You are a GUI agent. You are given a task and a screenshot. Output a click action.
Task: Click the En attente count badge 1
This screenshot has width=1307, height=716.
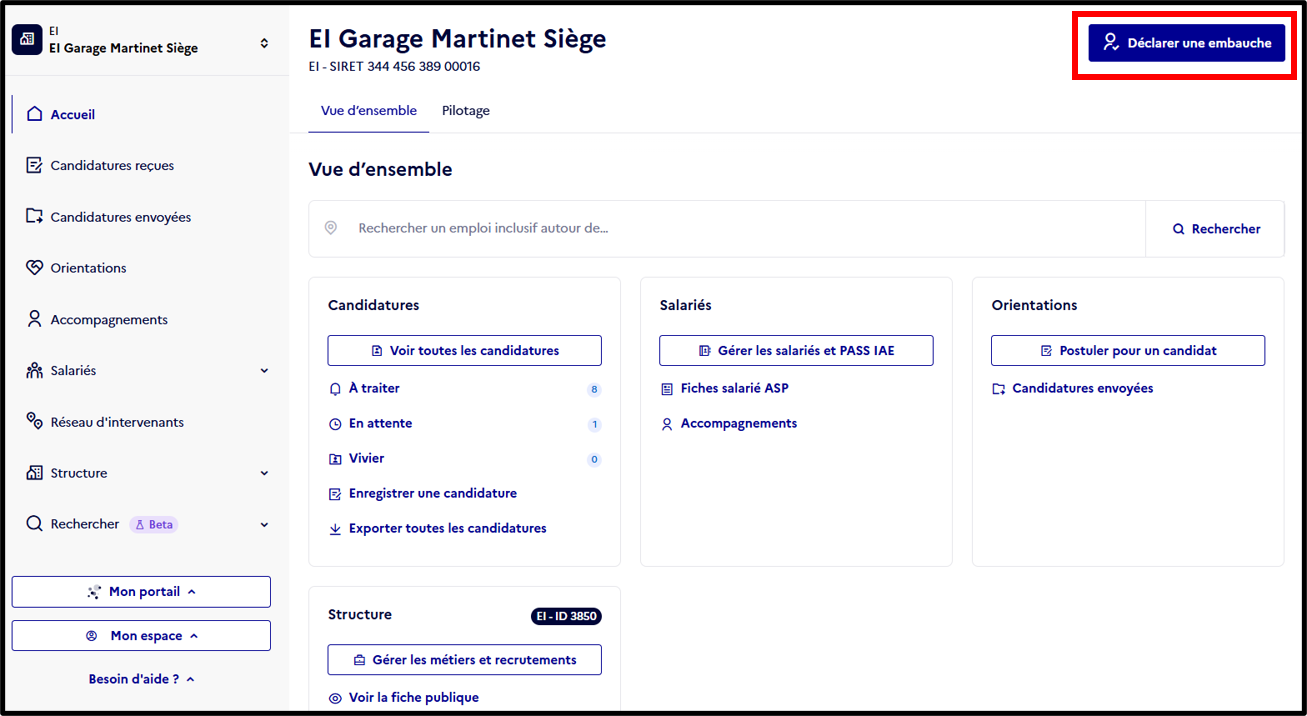(x=594, y=425)
